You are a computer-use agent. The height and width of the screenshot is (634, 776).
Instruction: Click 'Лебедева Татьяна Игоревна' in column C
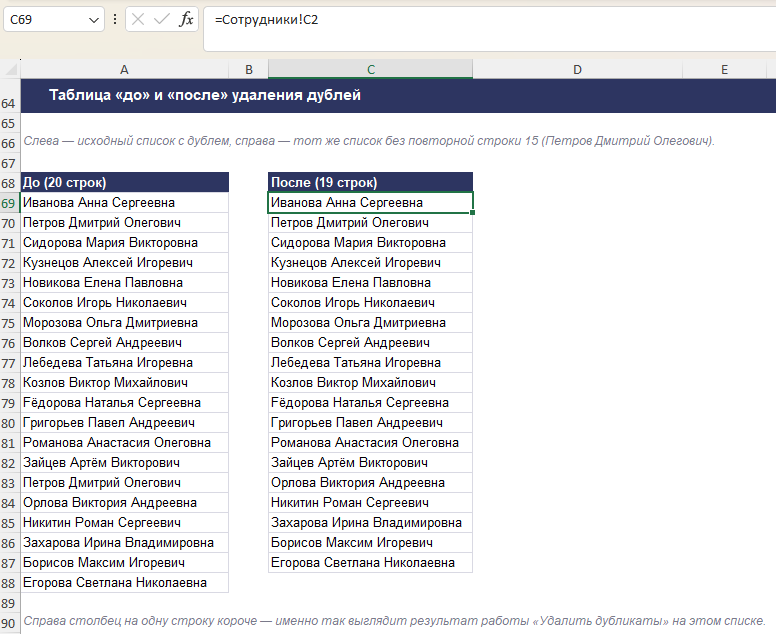371,362
